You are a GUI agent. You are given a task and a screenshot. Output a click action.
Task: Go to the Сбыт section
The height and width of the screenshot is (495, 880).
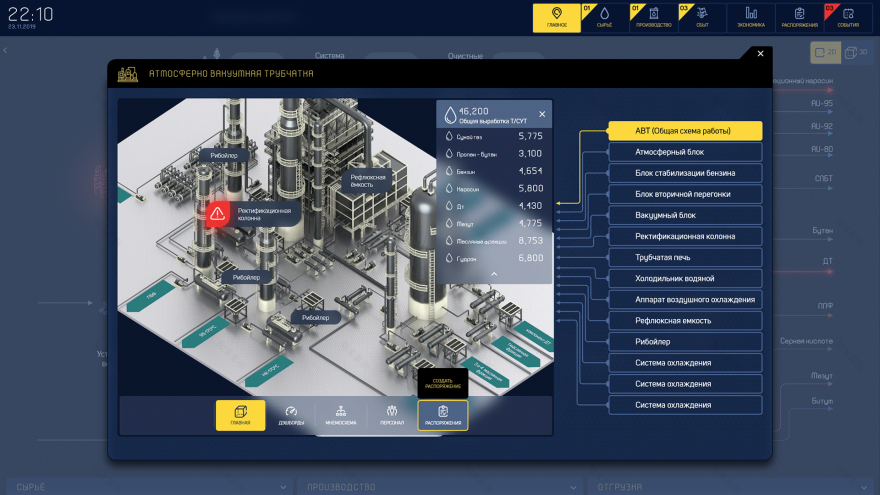(x=702, y=17)
